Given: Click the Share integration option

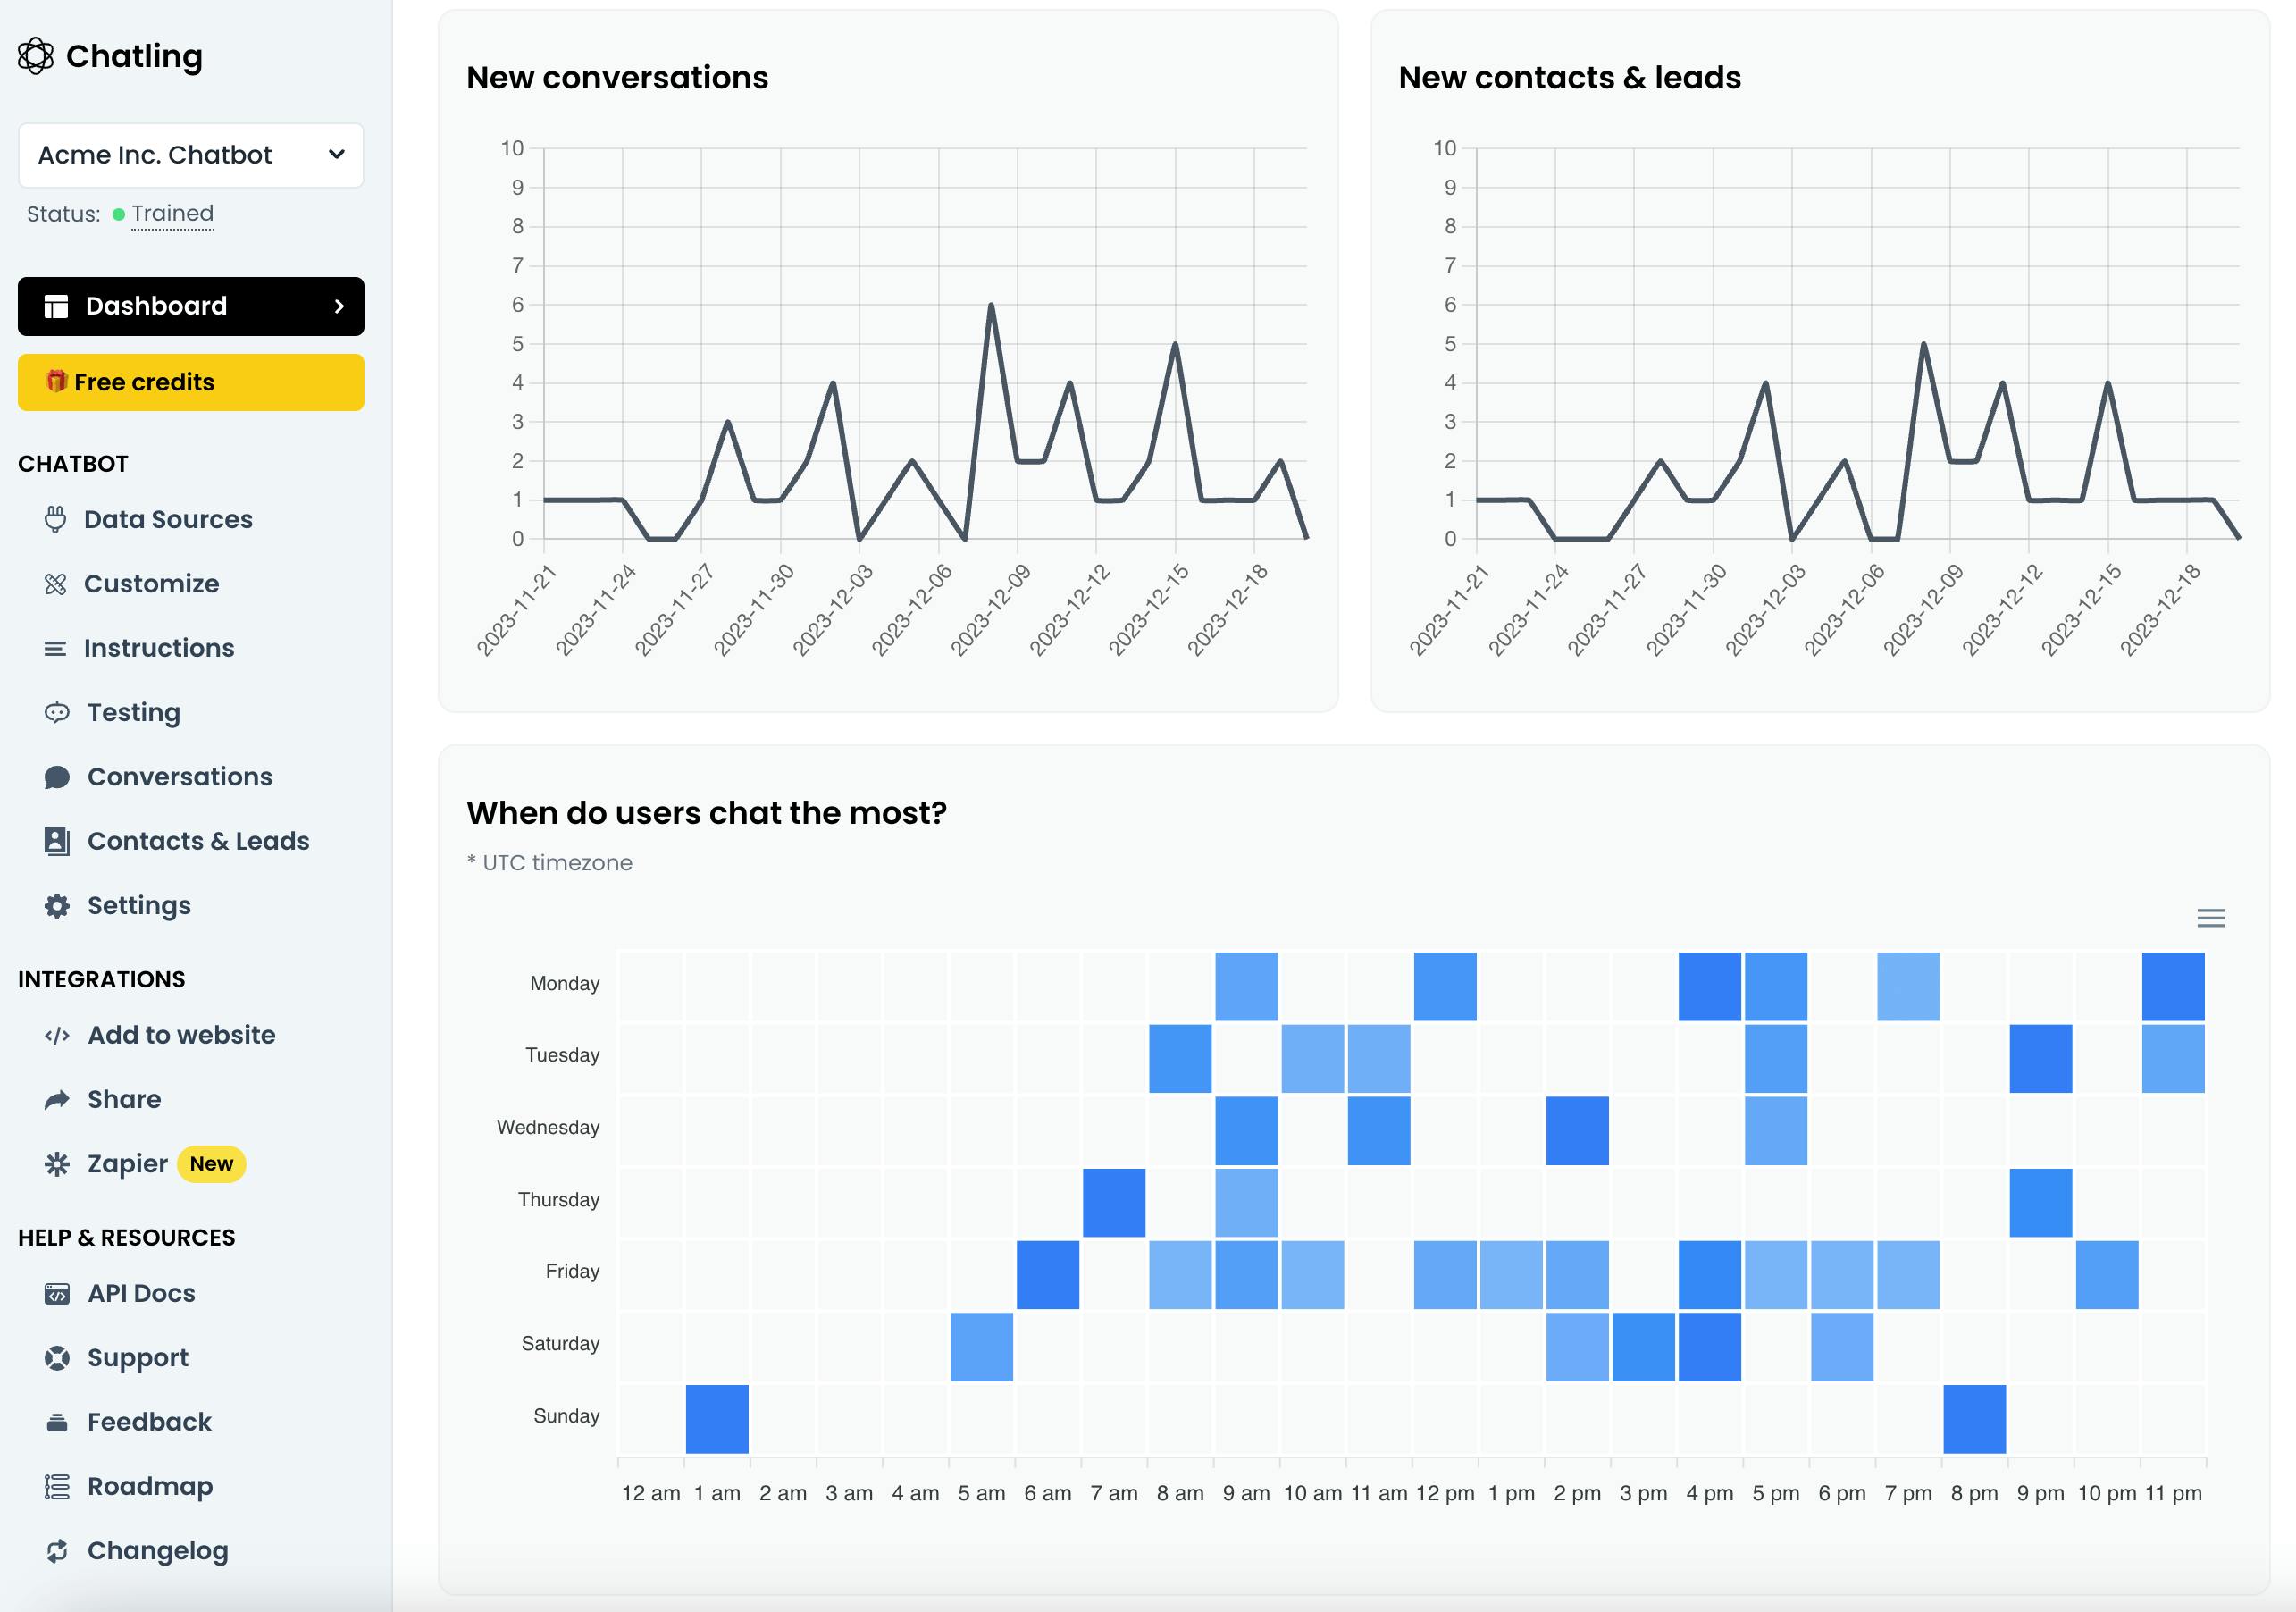Looking at the screenshot, I should pos(122,1097).
